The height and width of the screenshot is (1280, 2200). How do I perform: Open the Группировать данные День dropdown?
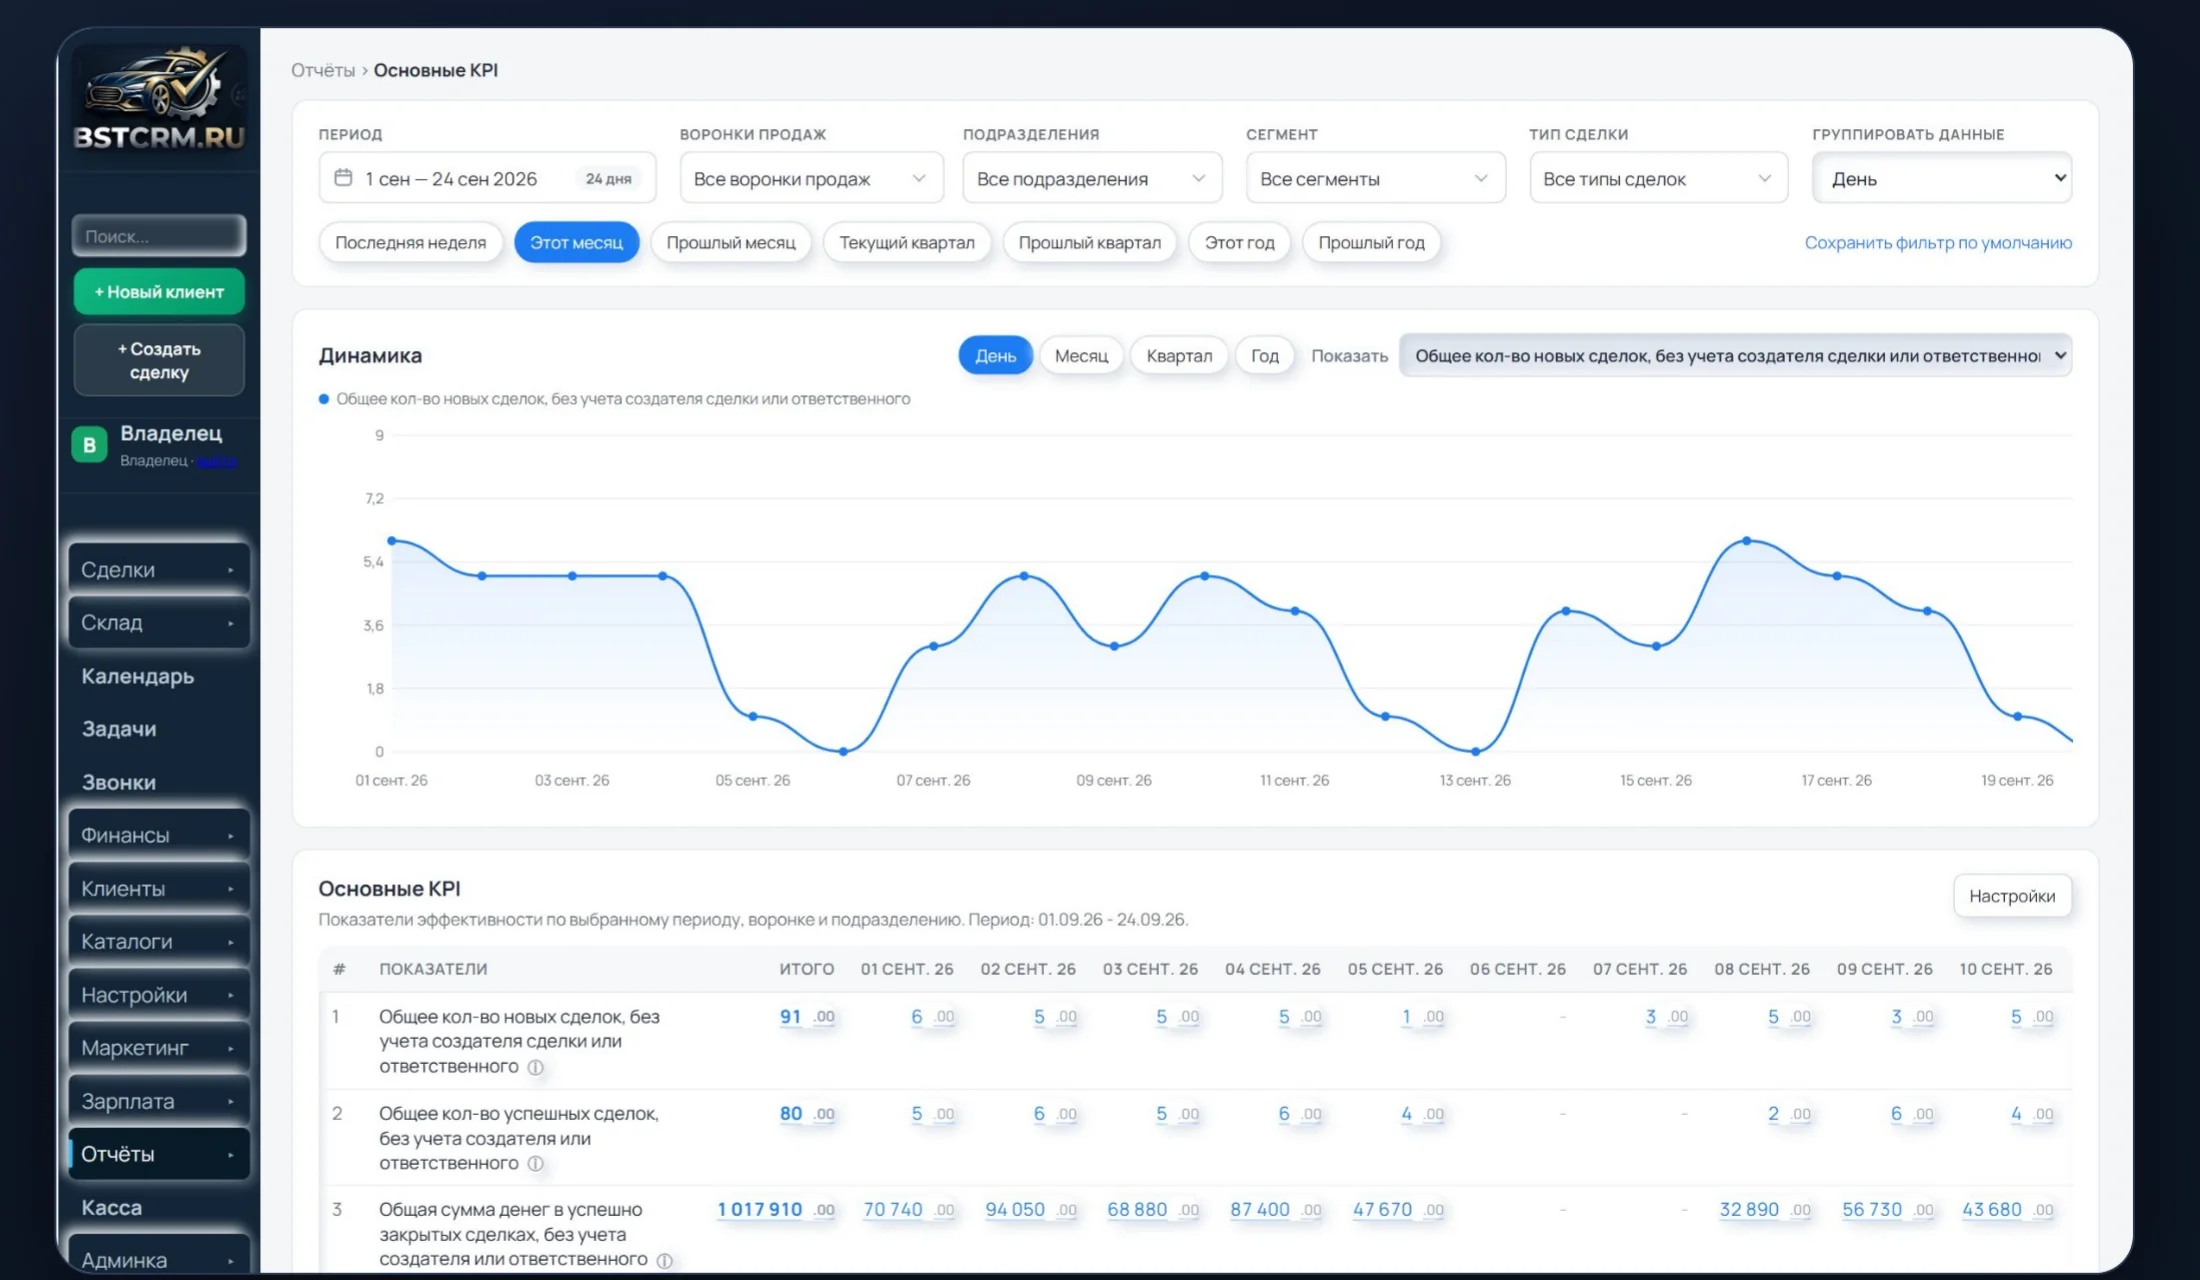[x=1942, y=178]
